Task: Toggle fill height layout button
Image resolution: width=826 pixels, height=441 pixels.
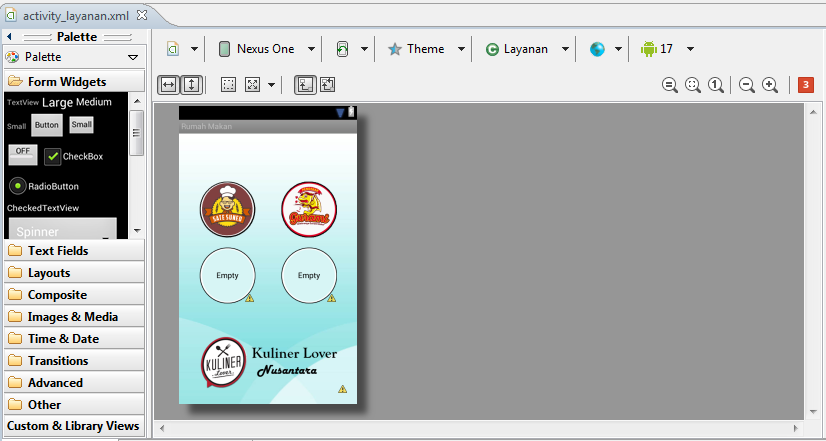Action: coord(191,85)
